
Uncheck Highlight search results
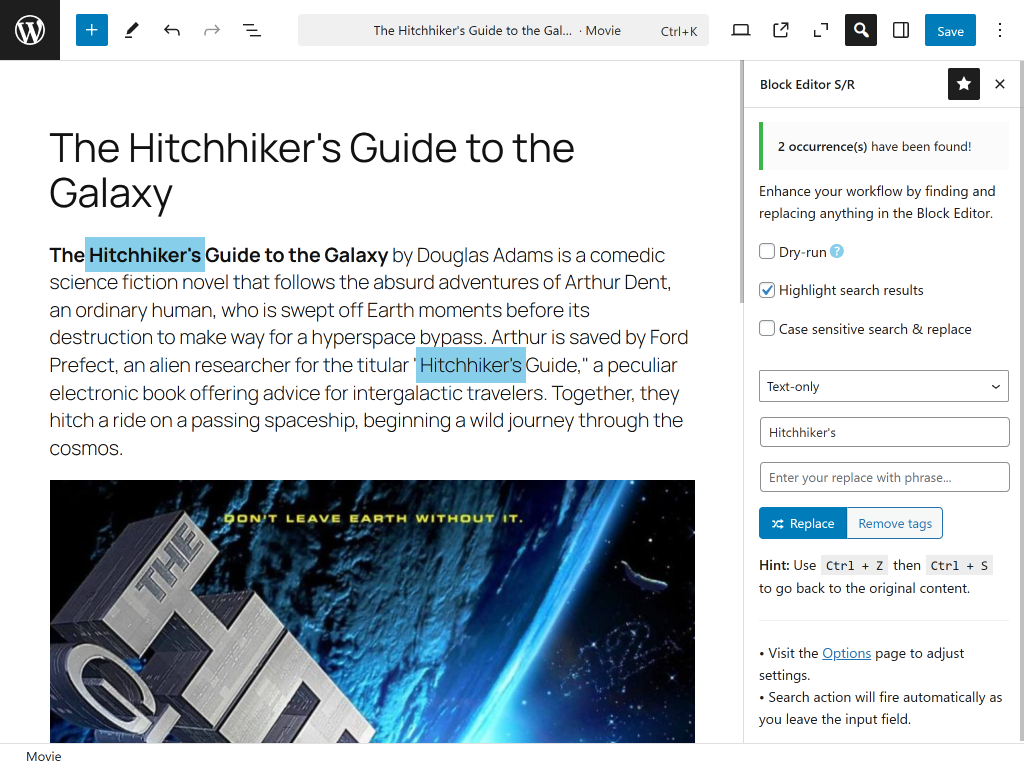point(767,290)
